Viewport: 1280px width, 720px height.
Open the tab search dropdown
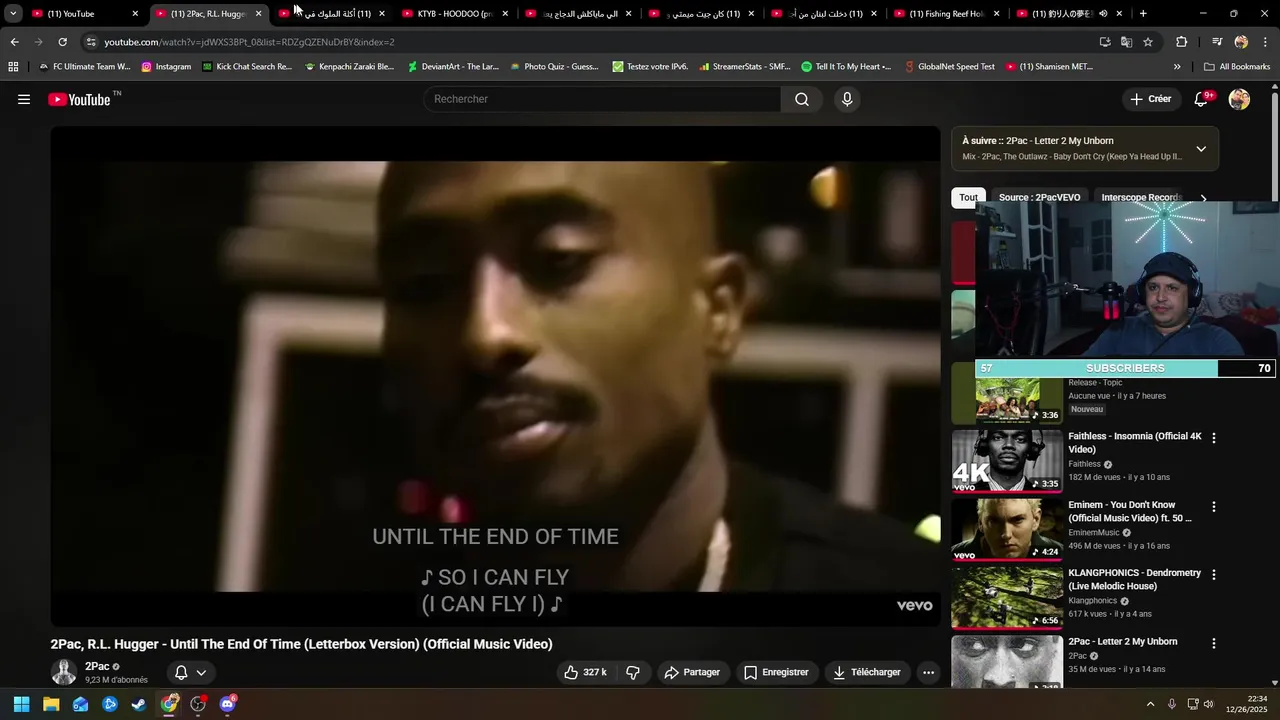13,14
